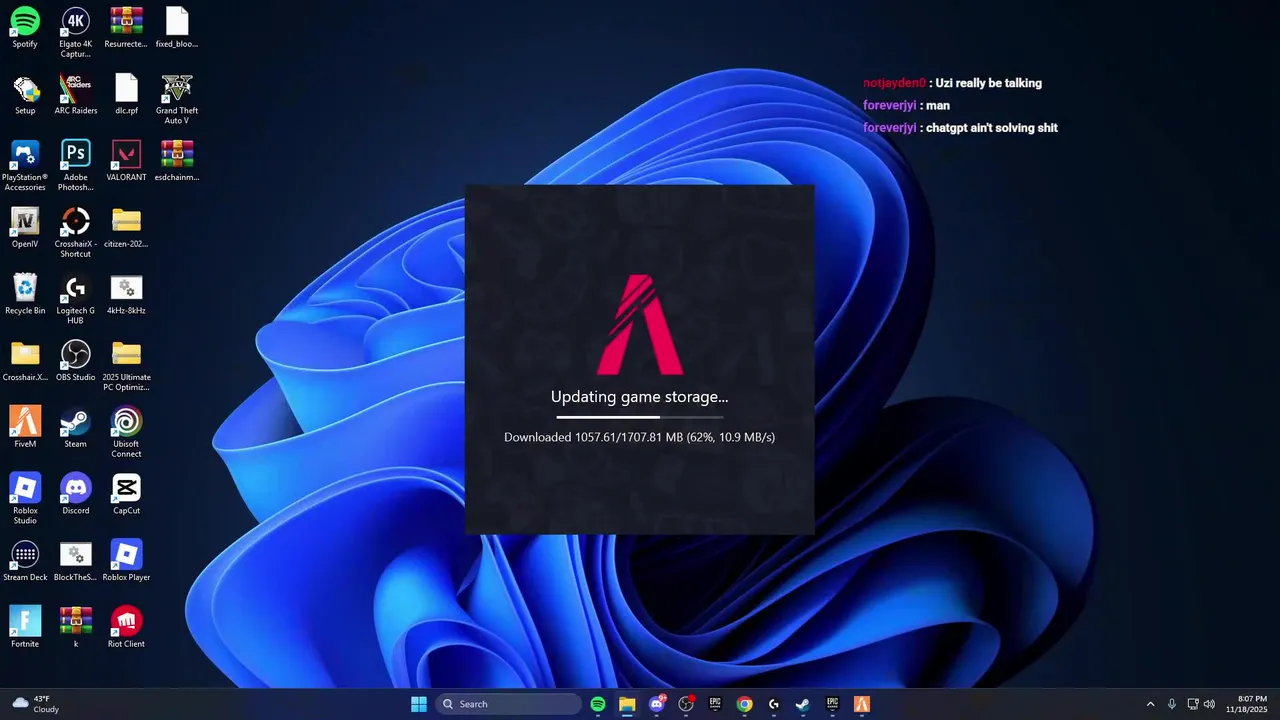1280x720 pixels.
Task: Click the FiveM update progress bar
Action: (640, 416)
